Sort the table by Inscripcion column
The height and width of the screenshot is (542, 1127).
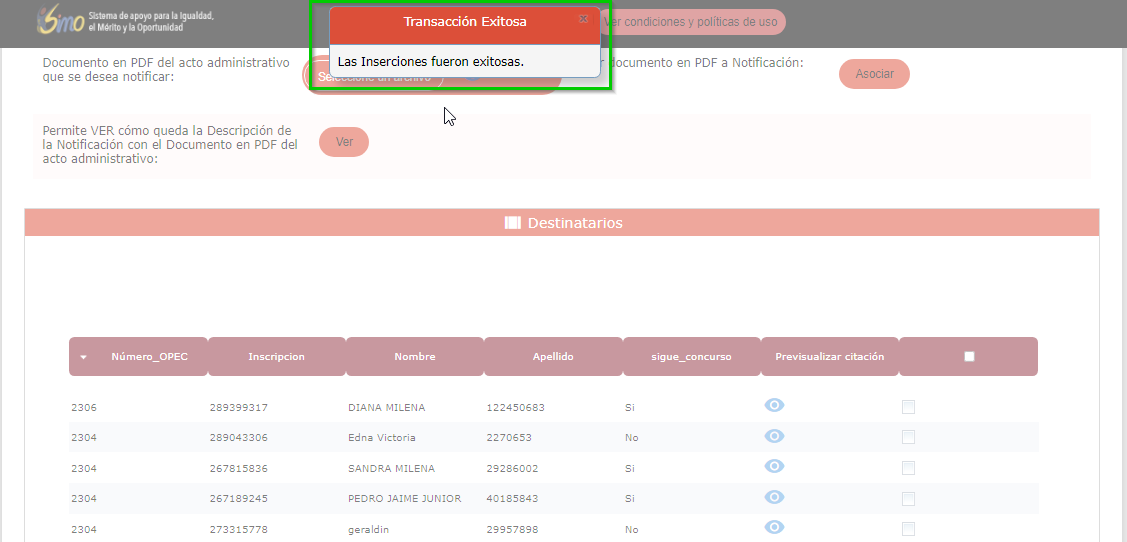276,357
